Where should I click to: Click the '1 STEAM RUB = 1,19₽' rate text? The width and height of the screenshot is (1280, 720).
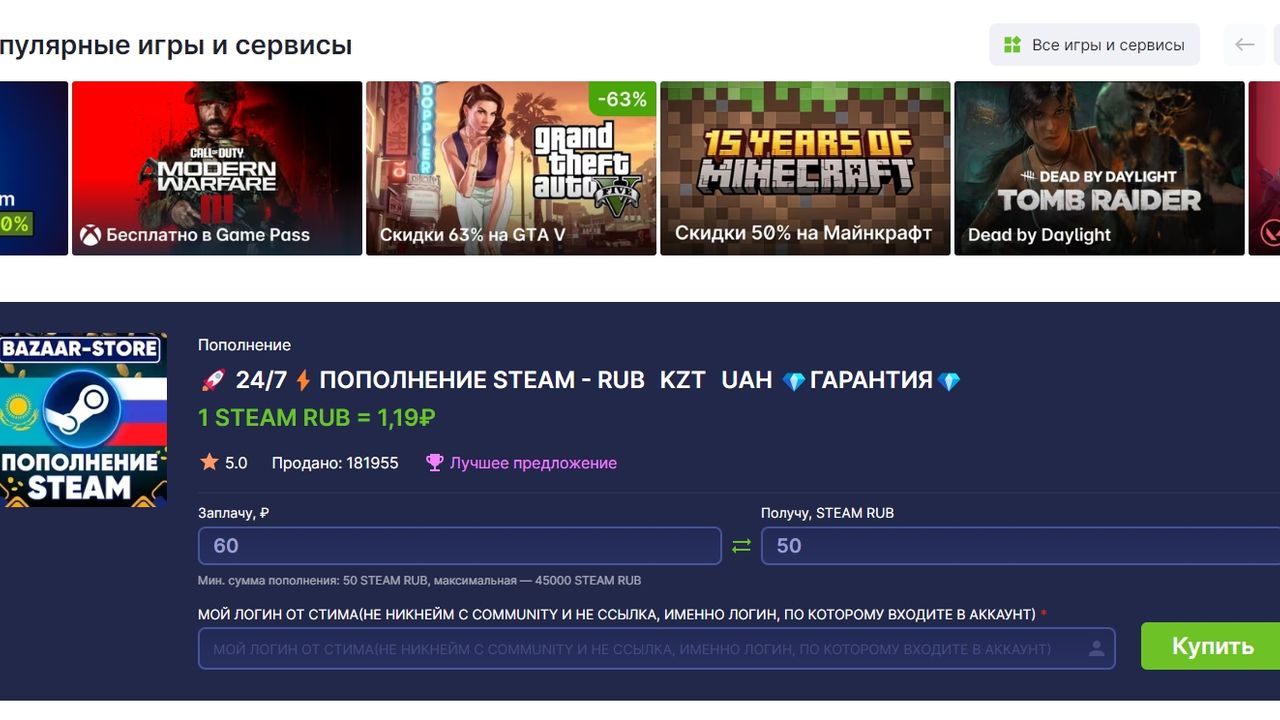pyautogui.click(x=316, y=418)
